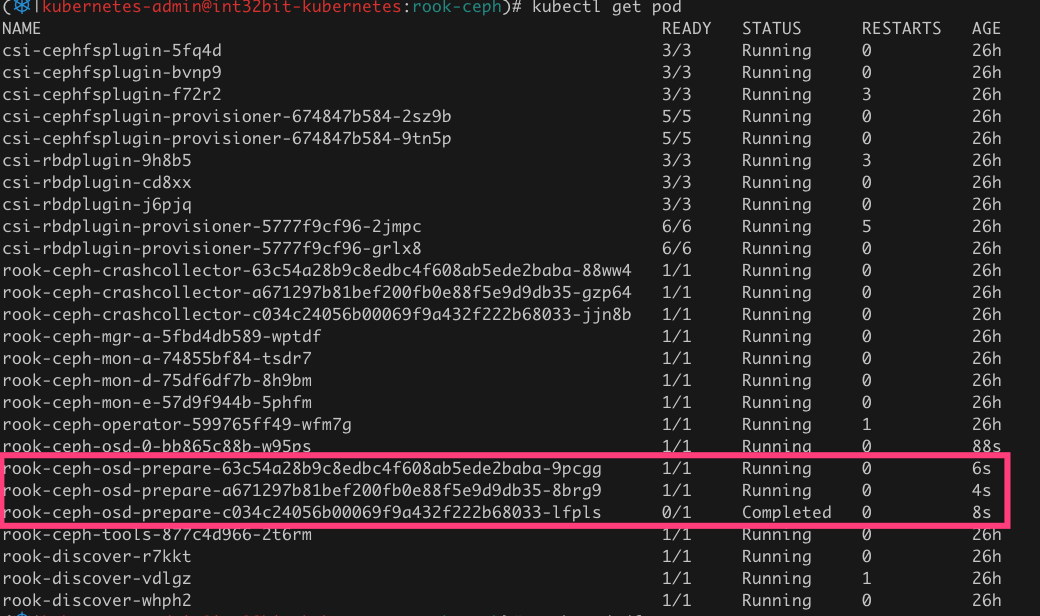1040x616 pixels.
Task: Select the osd-prepare pod ending in lfpls
Action: 302,513
